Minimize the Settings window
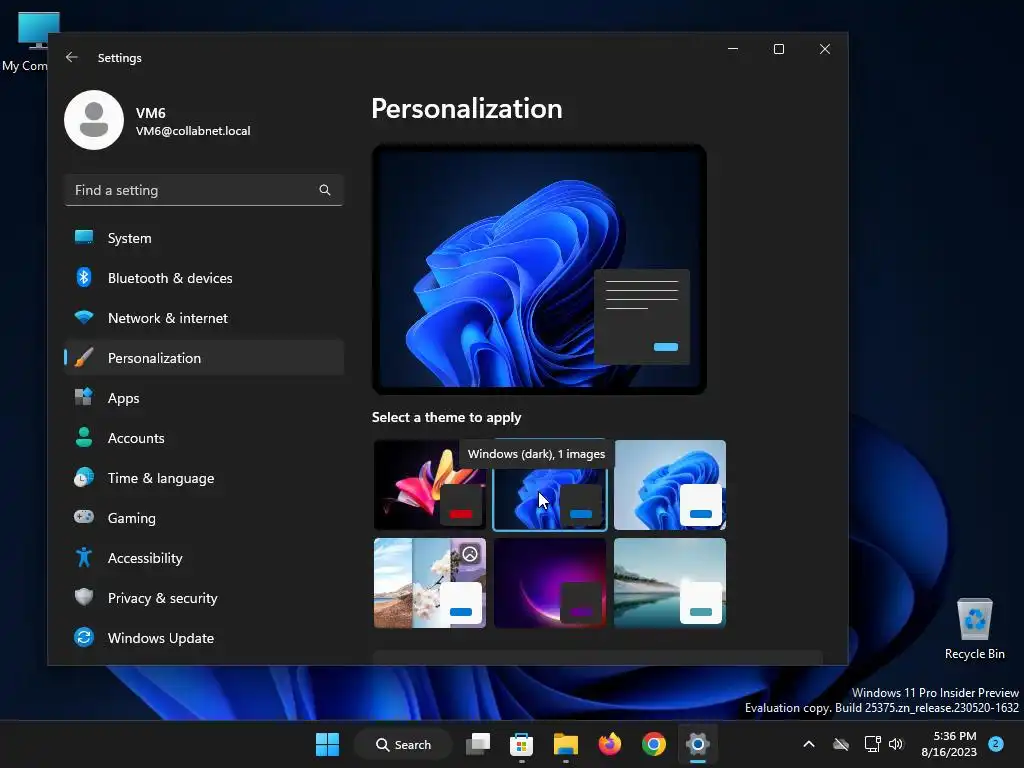This screenshot has height=768, width=1024. pyautogui.click(x=733, y=49)
